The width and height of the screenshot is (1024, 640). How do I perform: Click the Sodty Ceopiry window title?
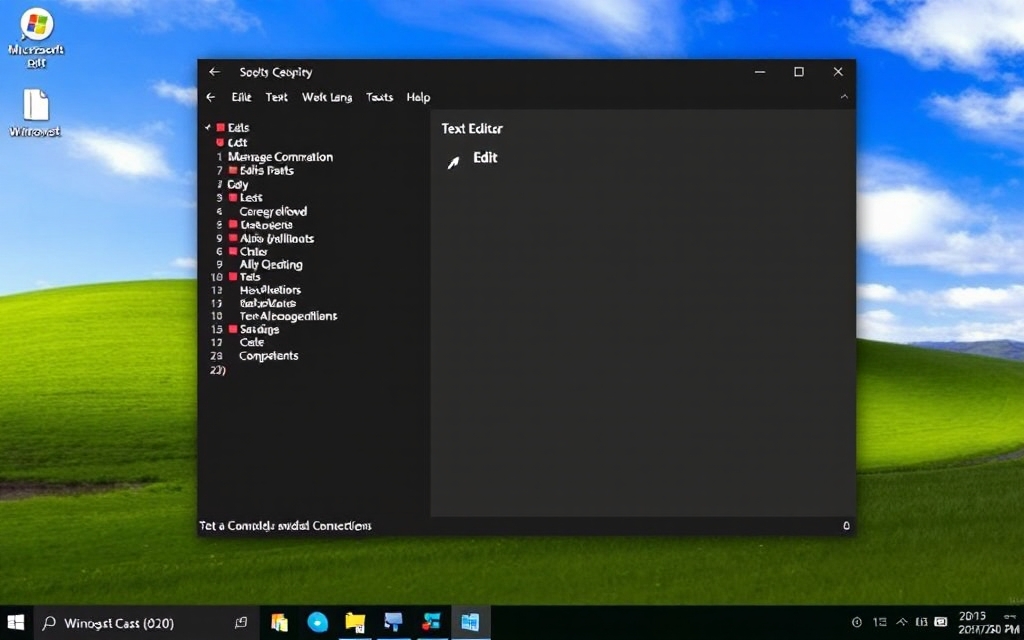click(x=276, y=72)
